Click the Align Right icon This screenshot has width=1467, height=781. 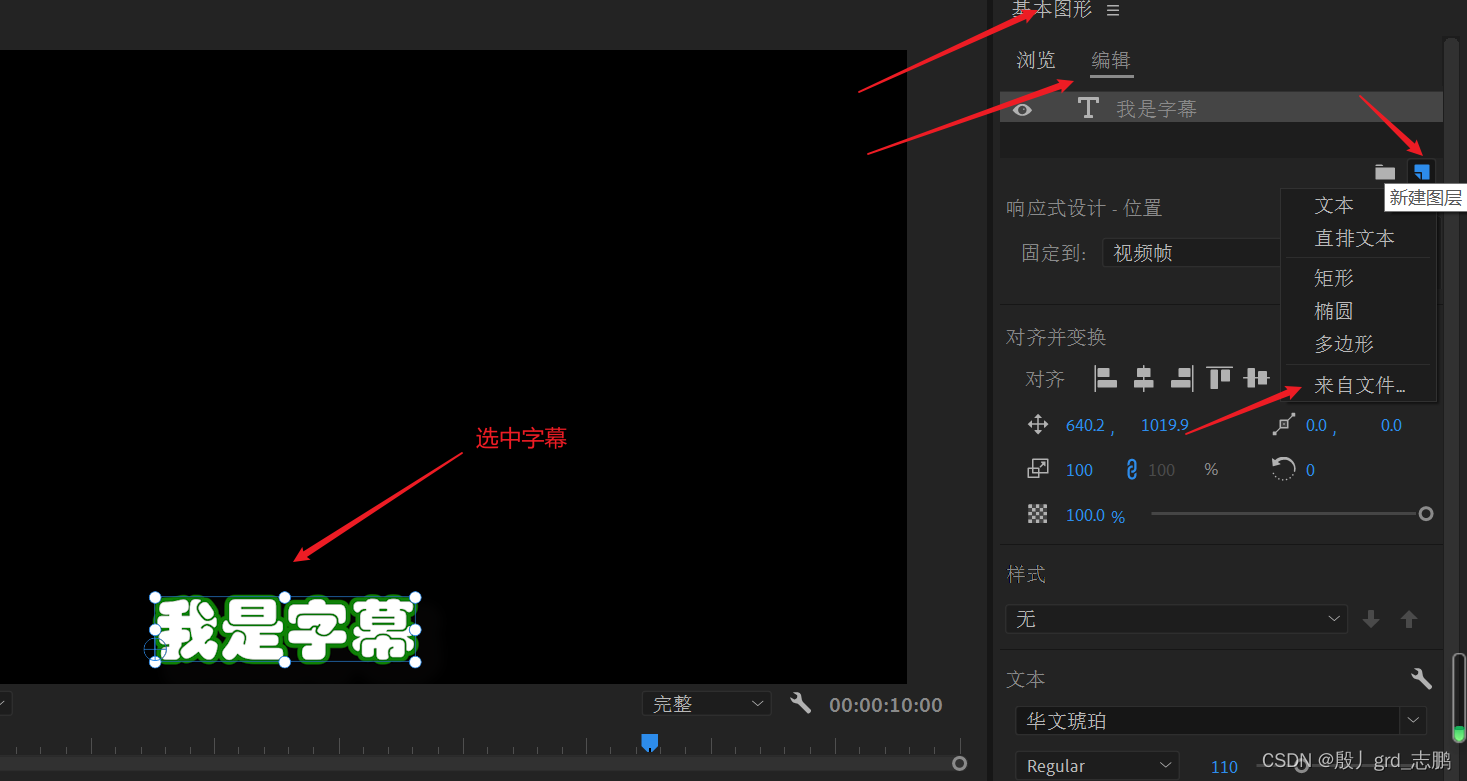(1182, 378)
